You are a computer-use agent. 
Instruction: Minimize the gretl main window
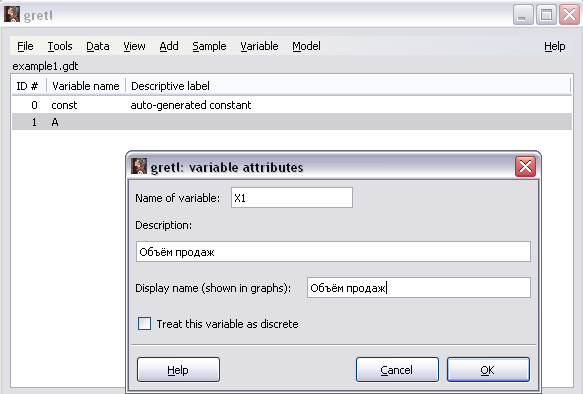coord(523,15)
